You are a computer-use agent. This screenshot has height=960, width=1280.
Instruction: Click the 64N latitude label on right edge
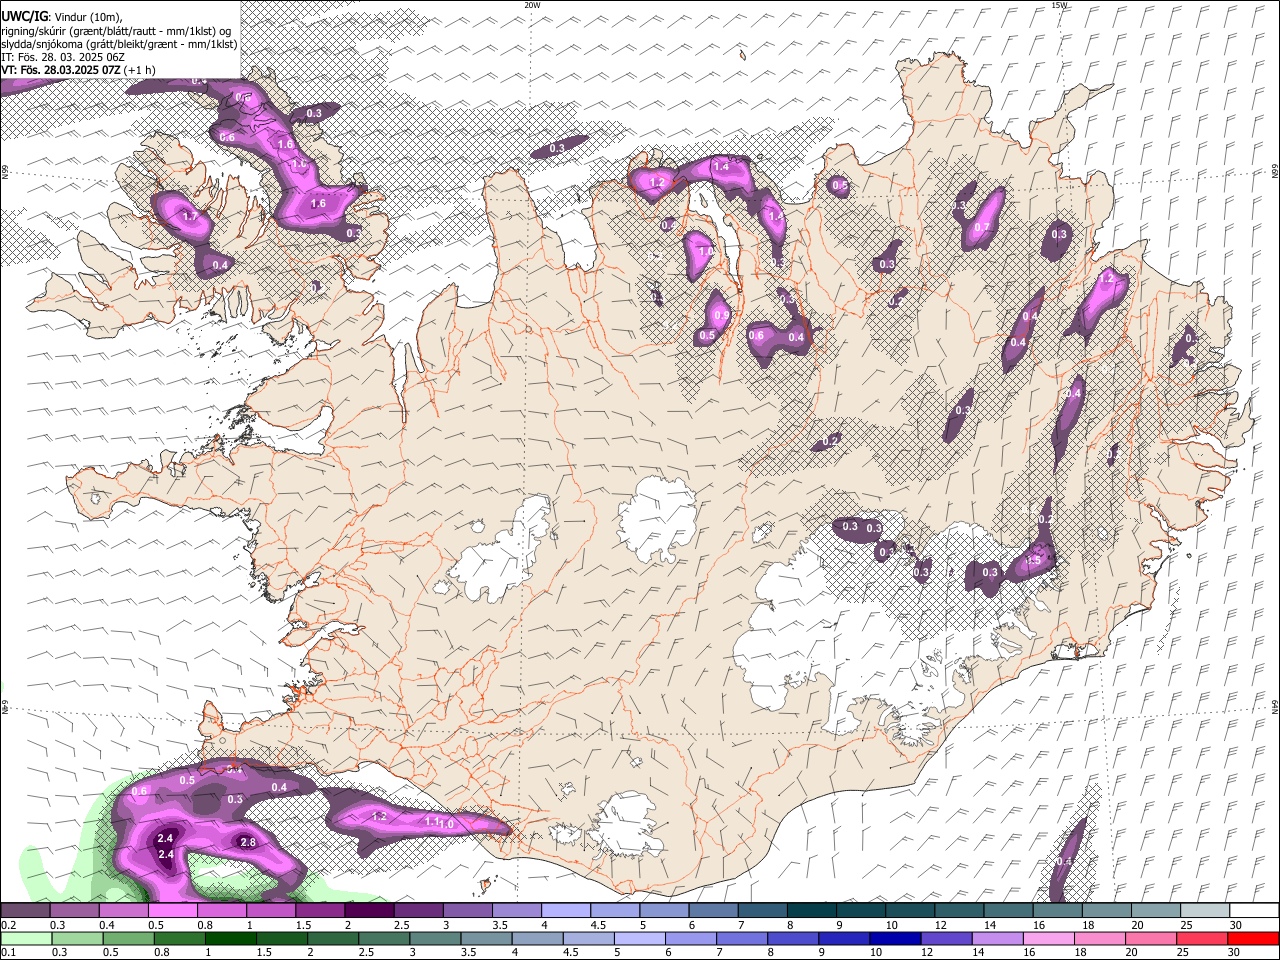click(1275, 705)
